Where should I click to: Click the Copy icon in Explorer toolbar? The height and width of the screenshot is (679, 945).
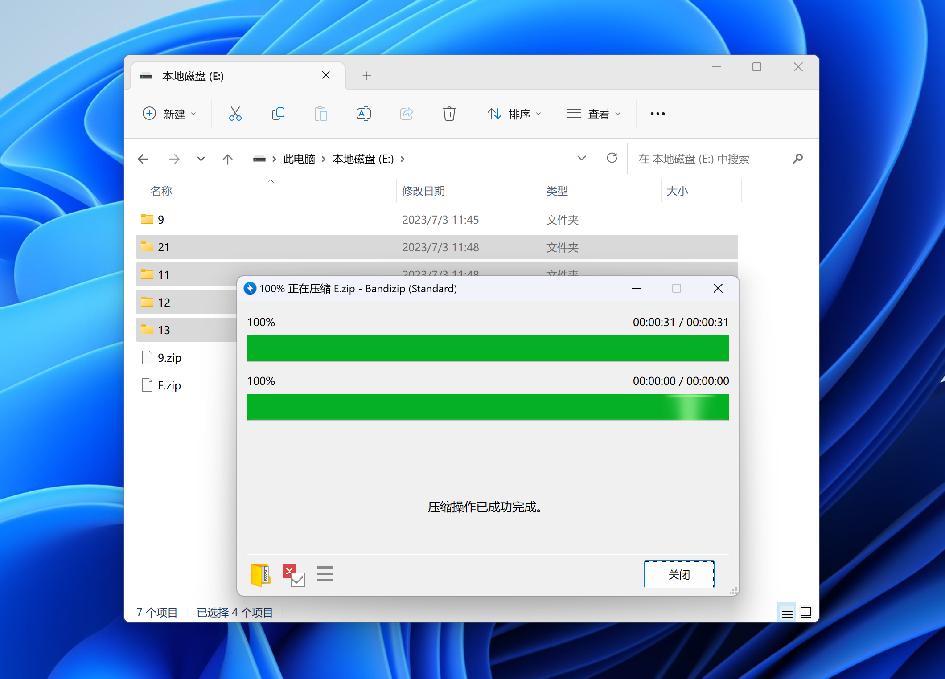coord(278,113)
